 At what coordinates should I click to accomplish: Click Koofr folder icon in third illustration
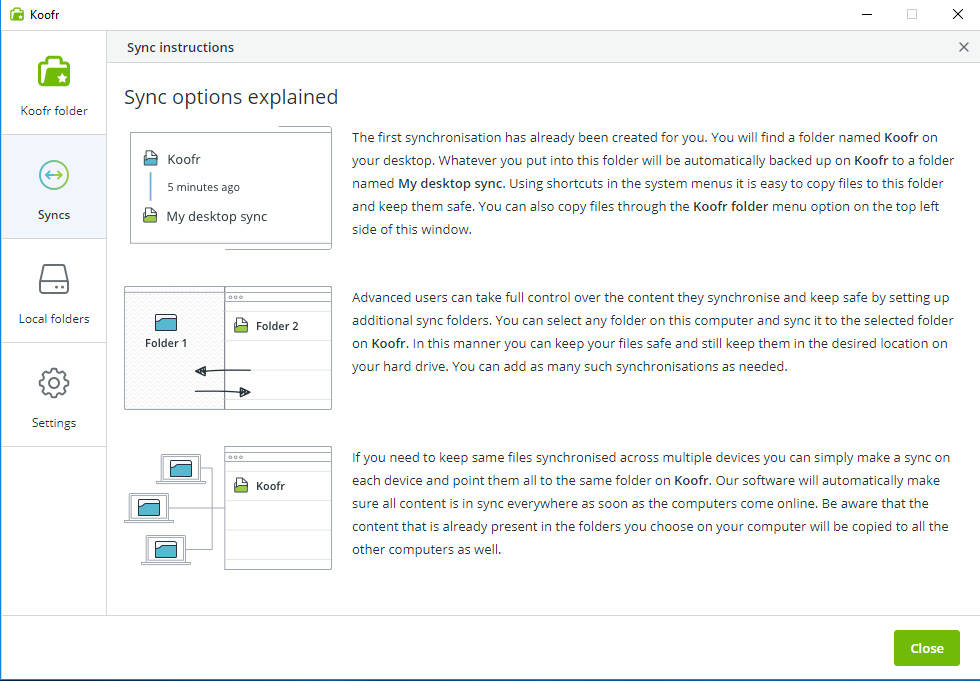click(x=241, y=485)
